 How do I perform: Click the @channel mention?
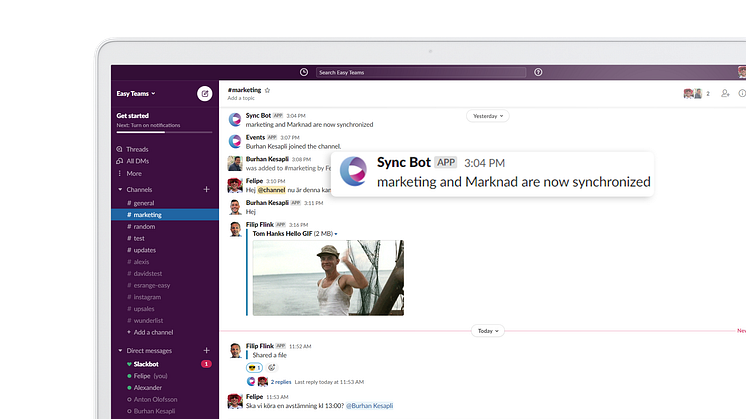click(271, 190)
